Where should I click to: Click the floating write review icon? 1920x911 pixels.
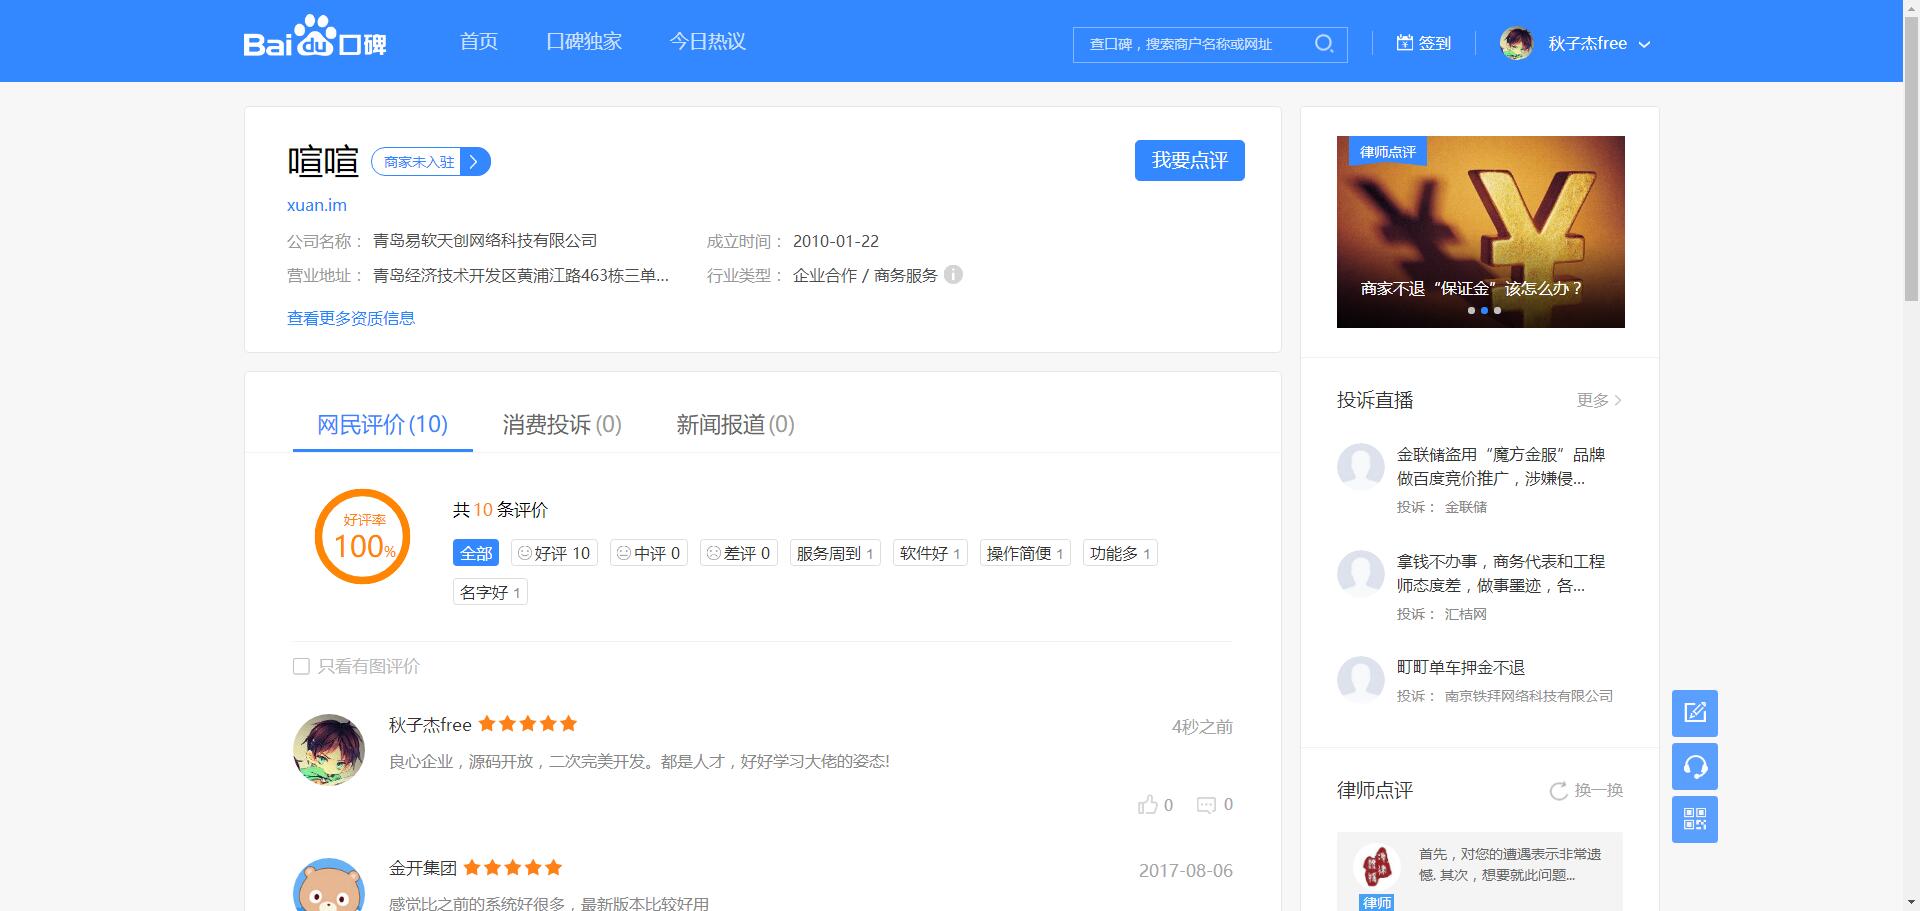pyautogui.click(x=1695, y=713)
